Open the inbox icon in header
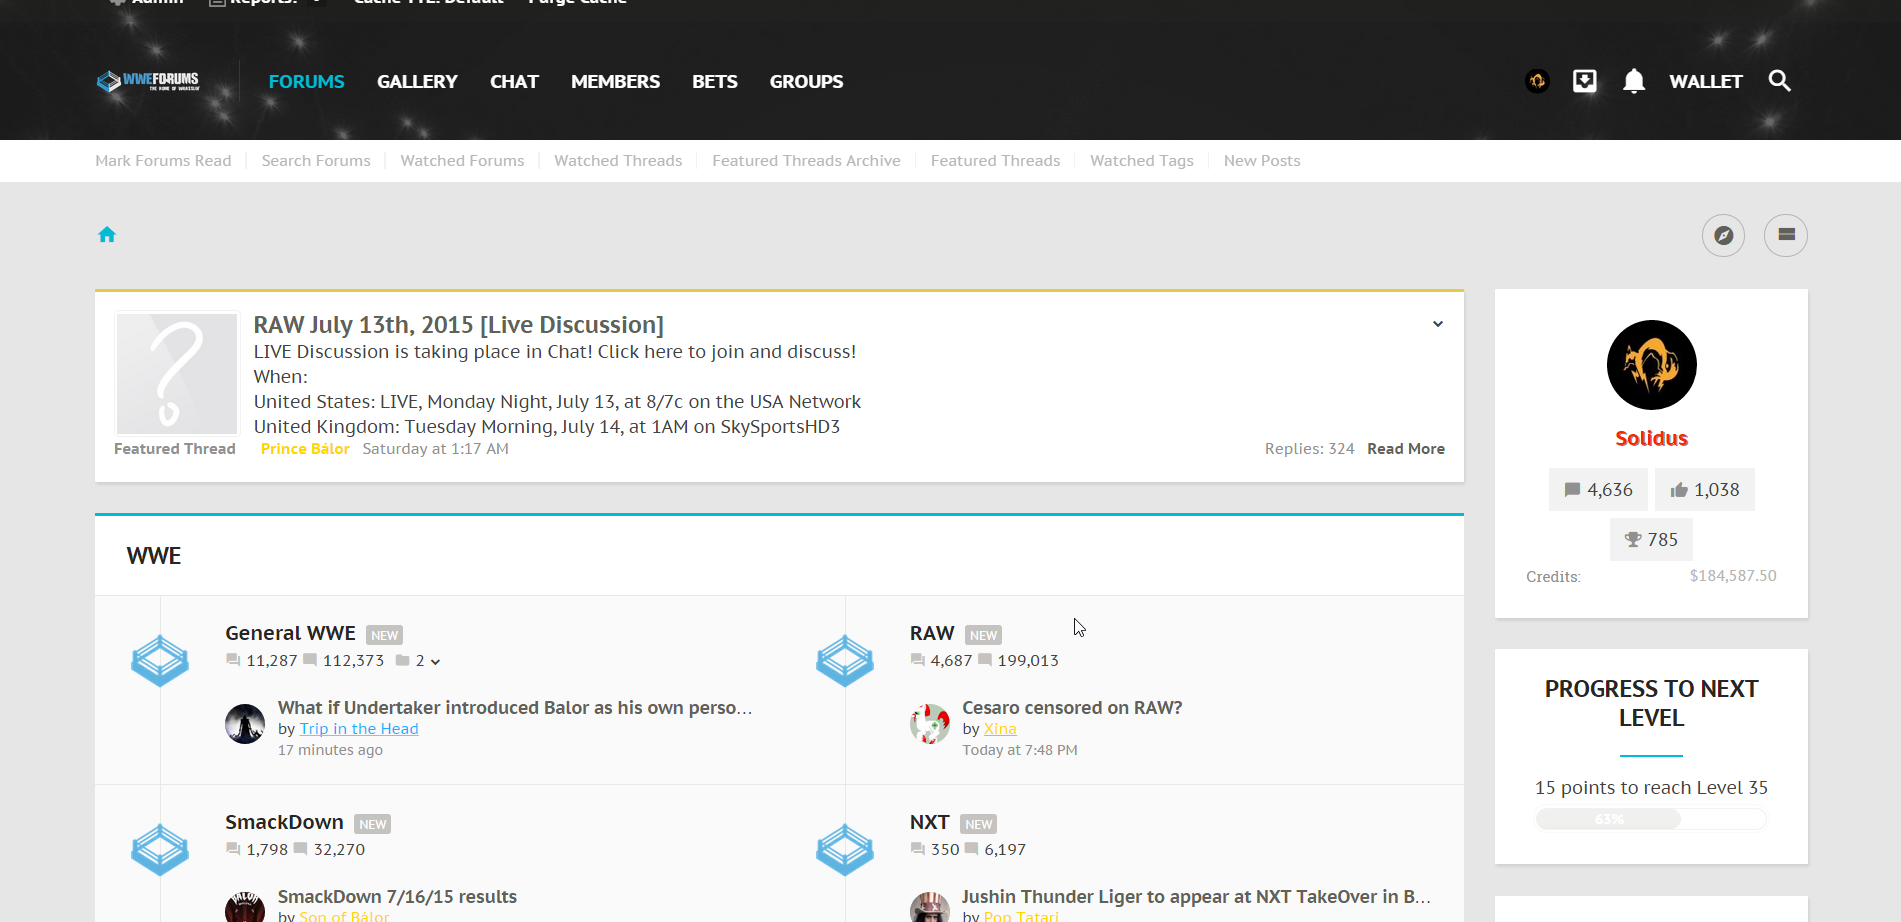Image resolution: width=1901 pixels, height=922 pixels. pyautogui.click(x=1584, y=81)
